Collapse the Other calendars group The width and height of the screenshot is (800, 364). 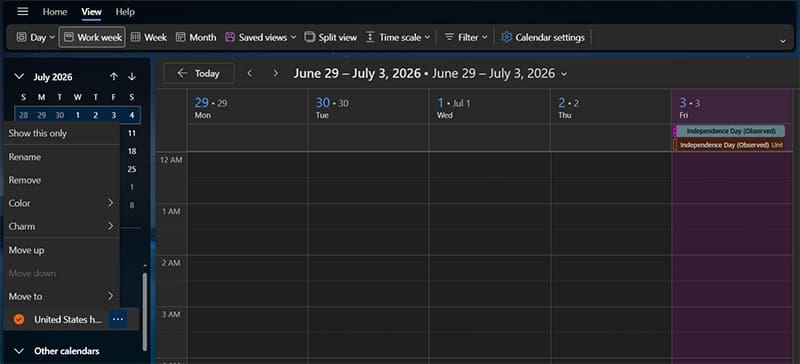(19, 351)
